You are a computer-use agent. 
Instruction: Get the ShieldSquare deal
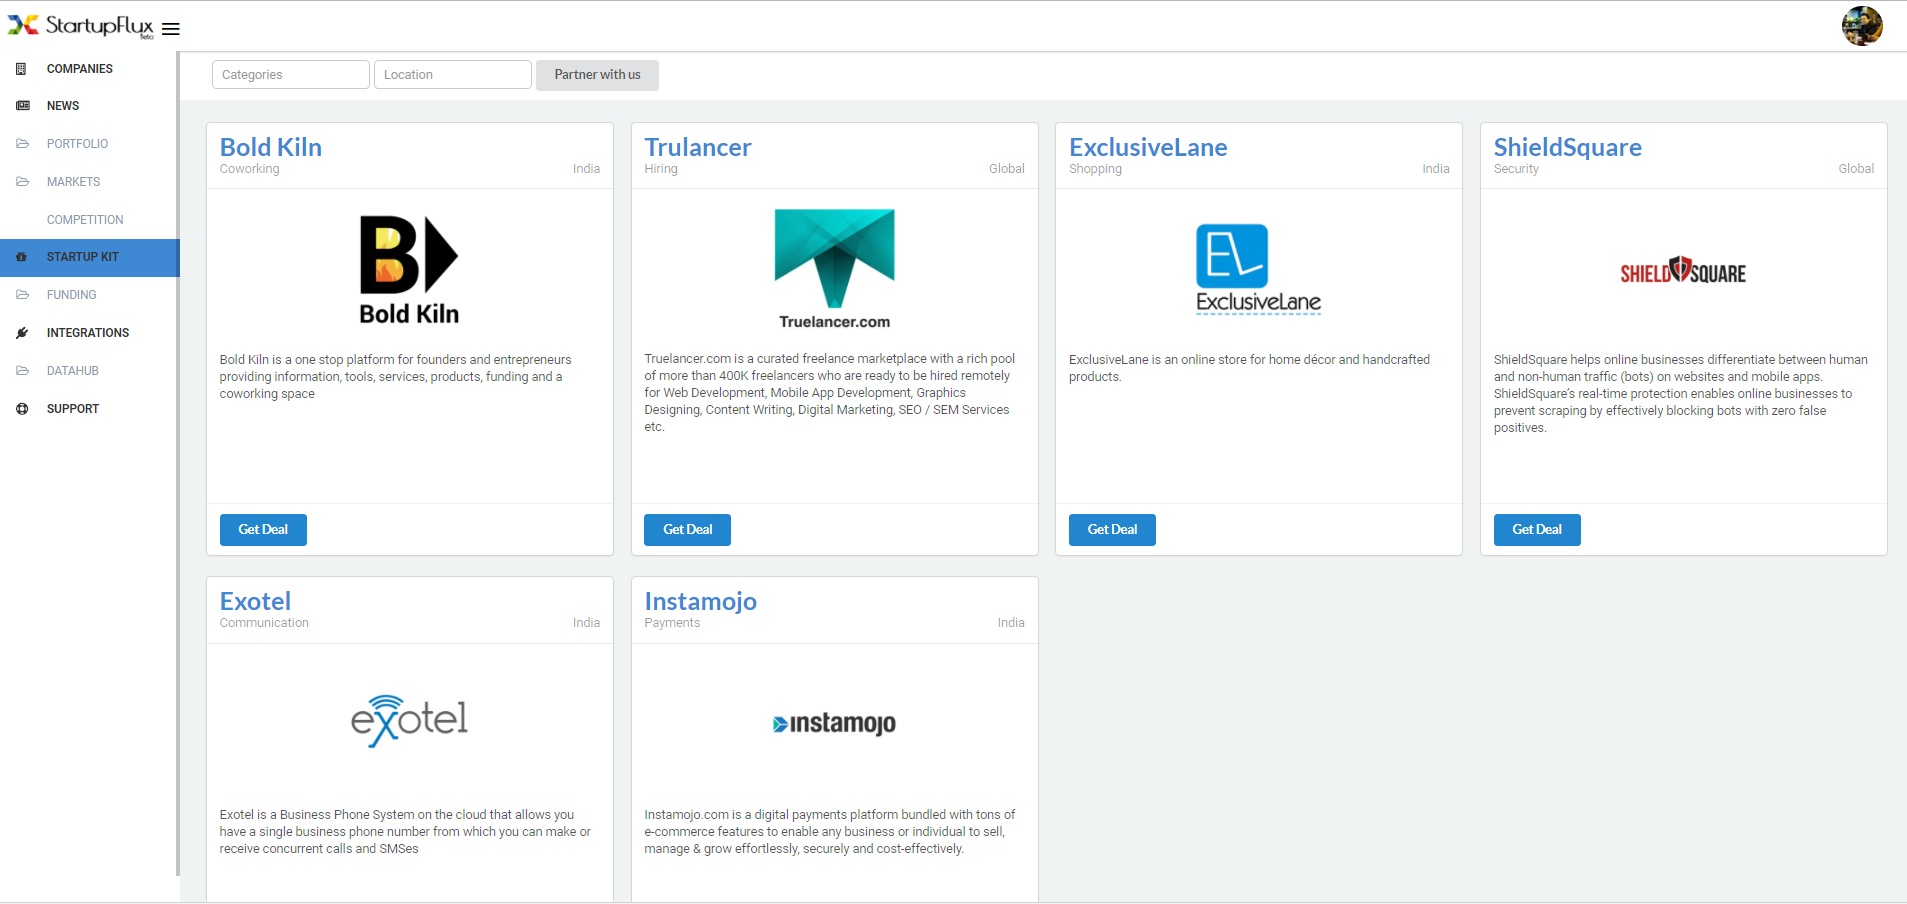pyautogui.click(x=1537, y=530)
